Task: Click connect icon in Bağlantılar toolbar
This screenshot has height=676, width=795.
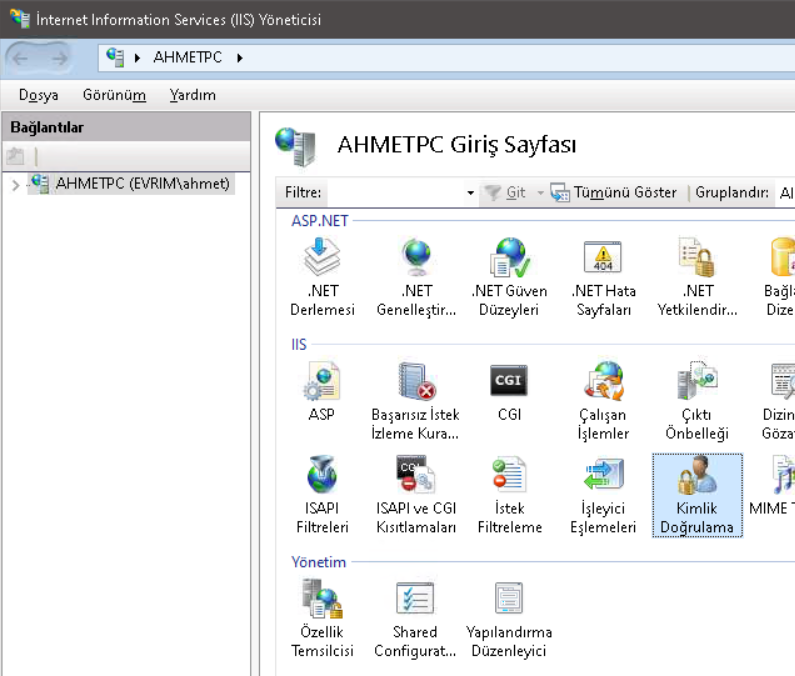Action: point(15,156)
